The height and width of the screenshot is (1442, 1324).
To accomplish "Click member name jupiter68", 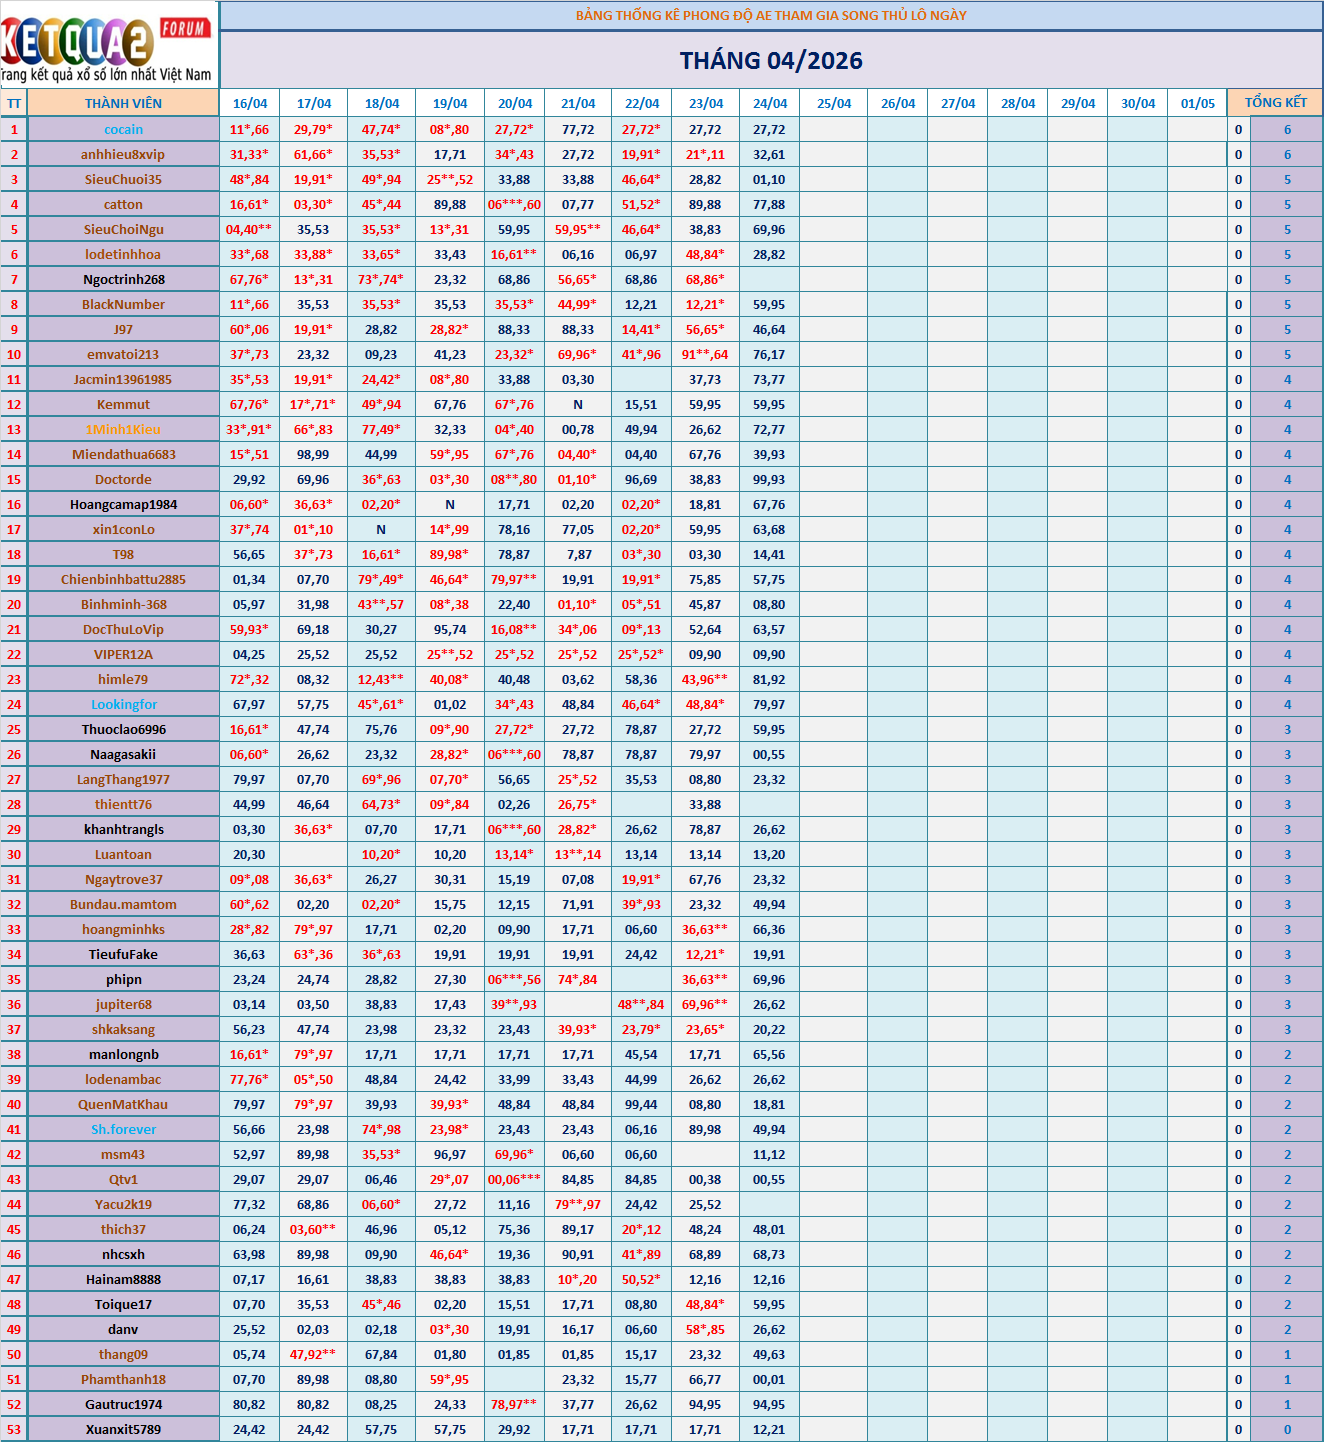I will [123, 1004].
